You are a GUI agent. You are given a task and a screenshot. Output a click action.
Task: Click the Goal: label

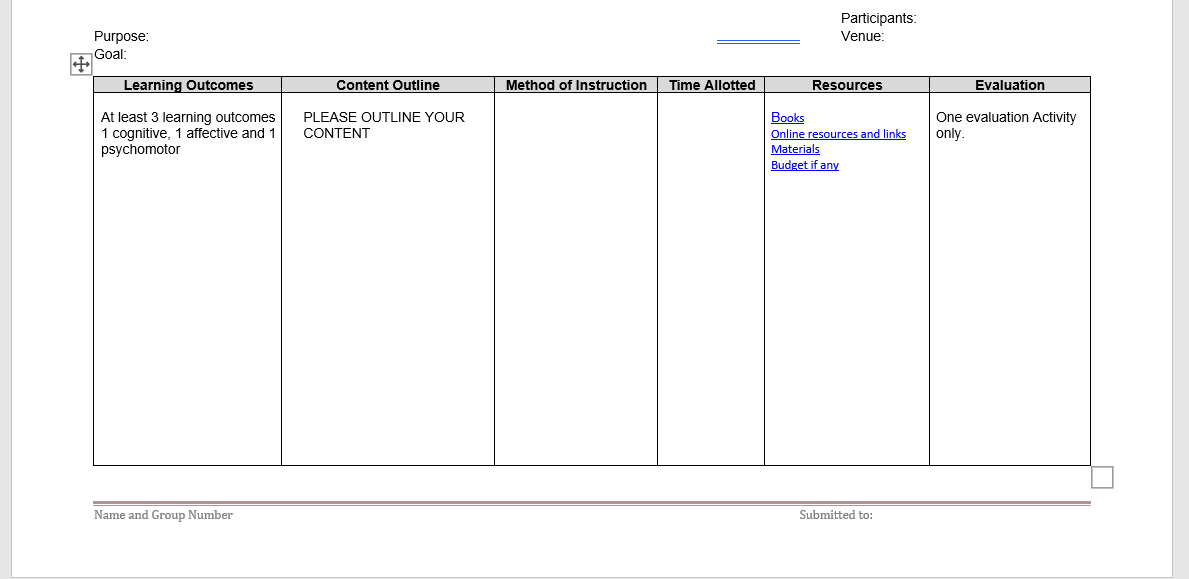tap(111, 55)
